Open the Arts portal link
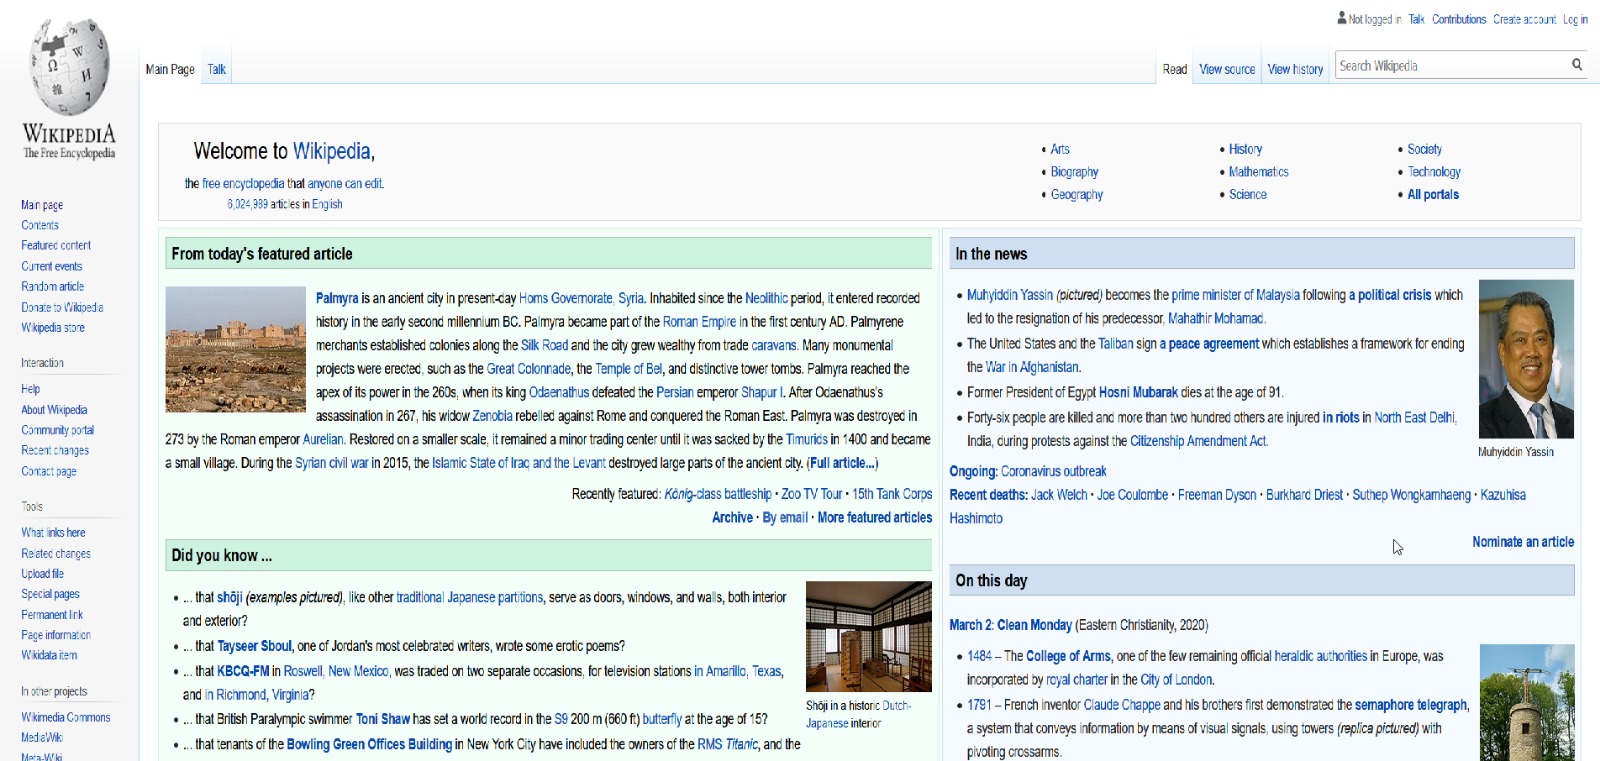 click(1060, 149)
